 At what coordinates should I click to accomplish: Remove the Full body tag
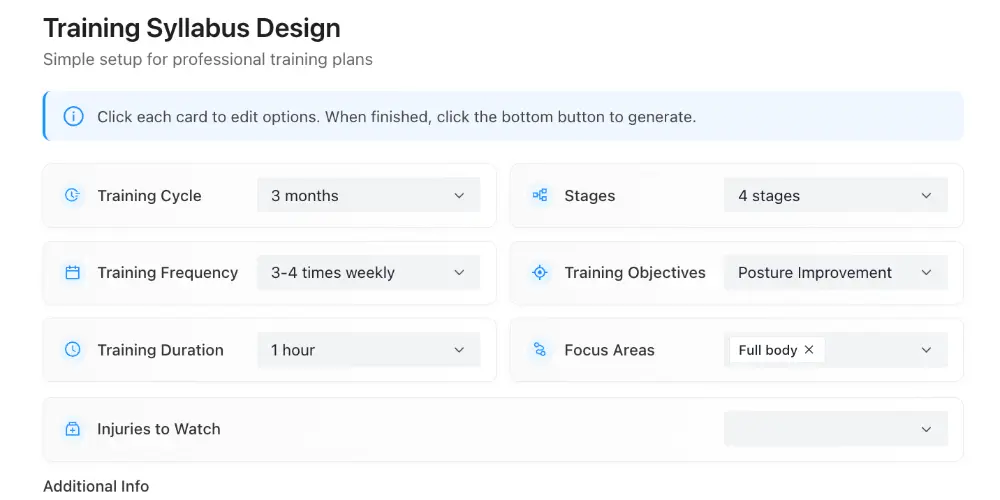click(809, 350)
